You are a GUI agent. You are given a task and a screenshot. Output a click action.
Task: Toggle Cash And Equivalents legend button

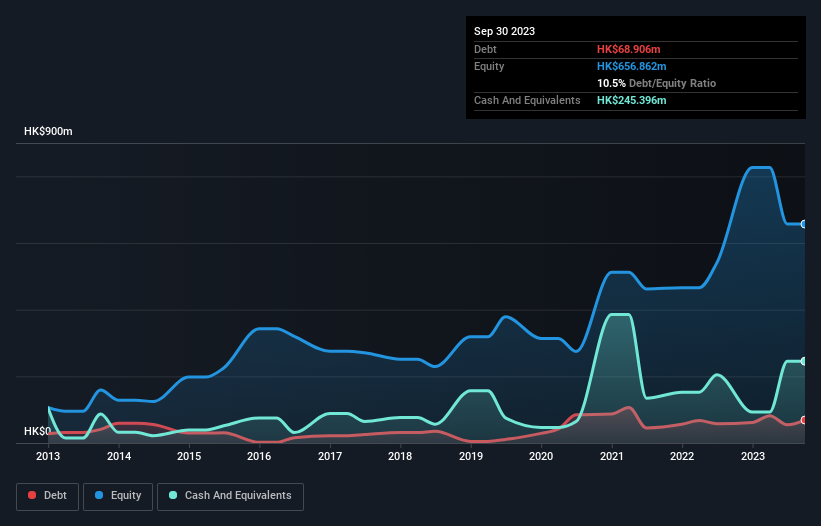coord(230,496)
